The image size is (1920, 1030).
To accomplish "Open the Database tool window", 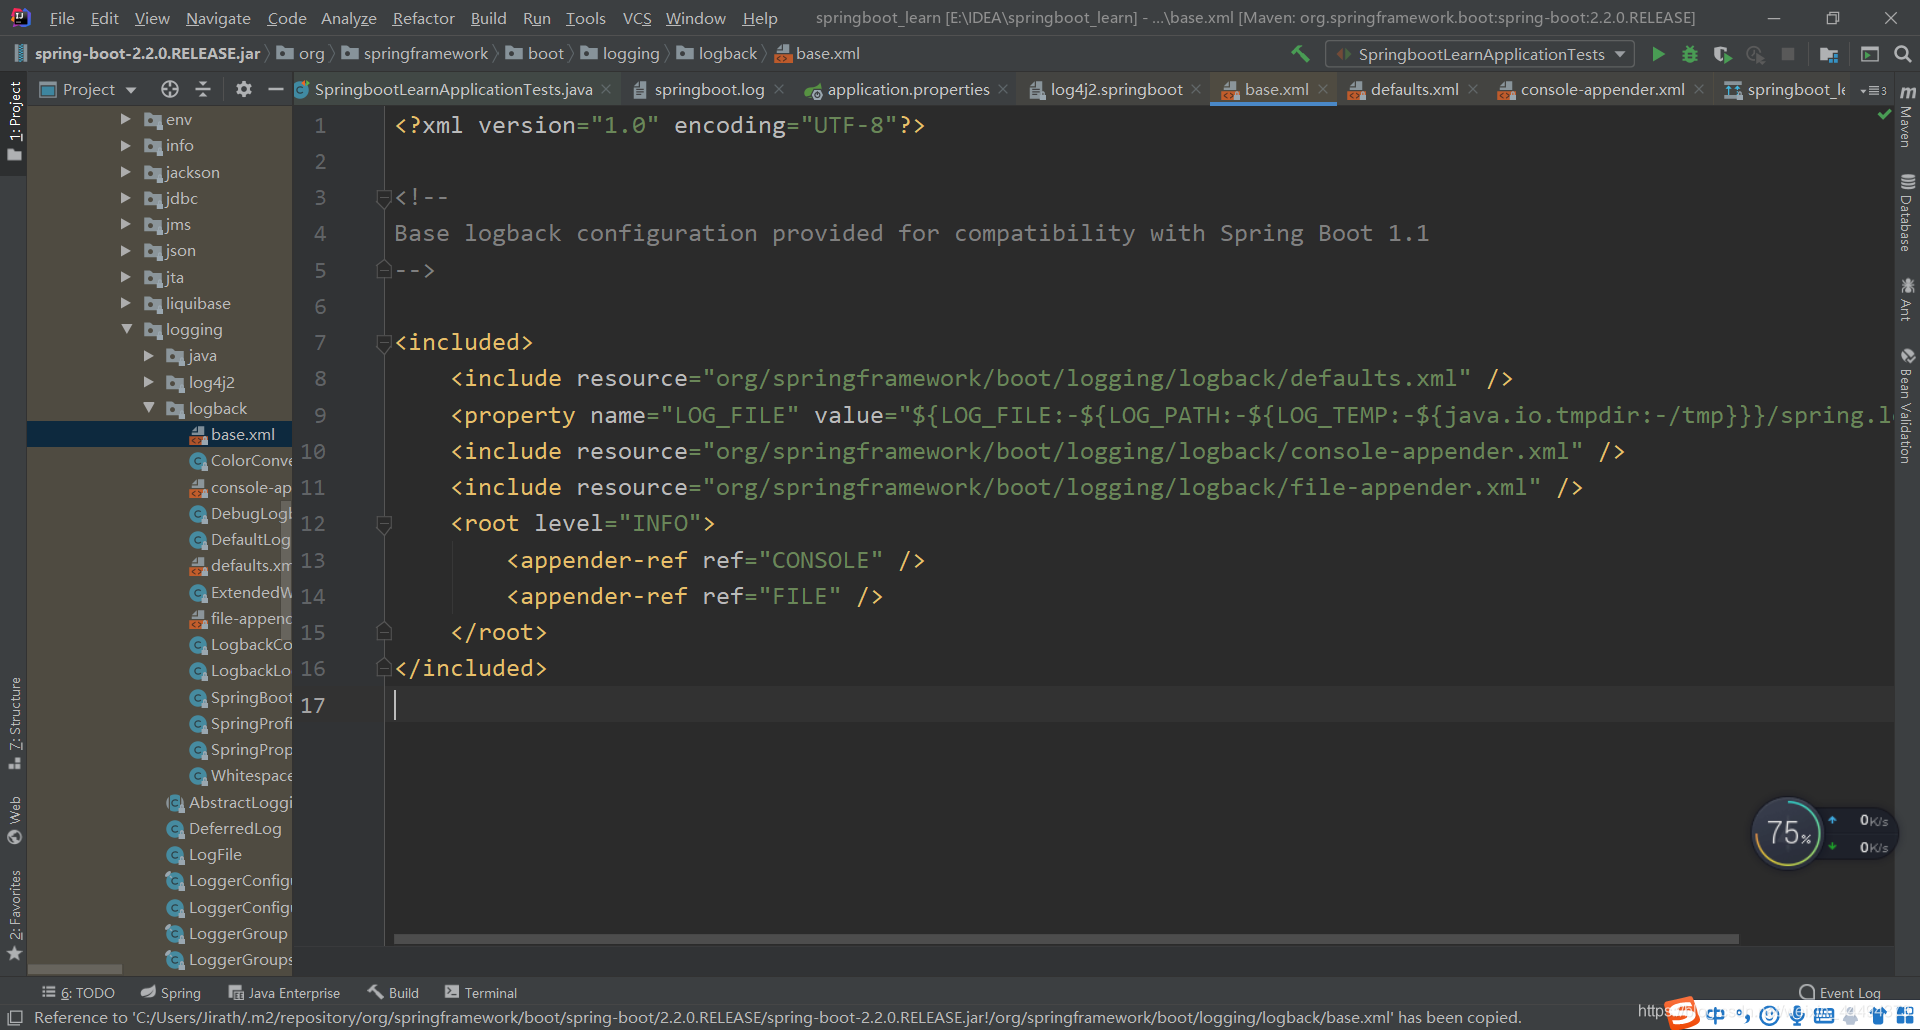I will [1907, 213].
